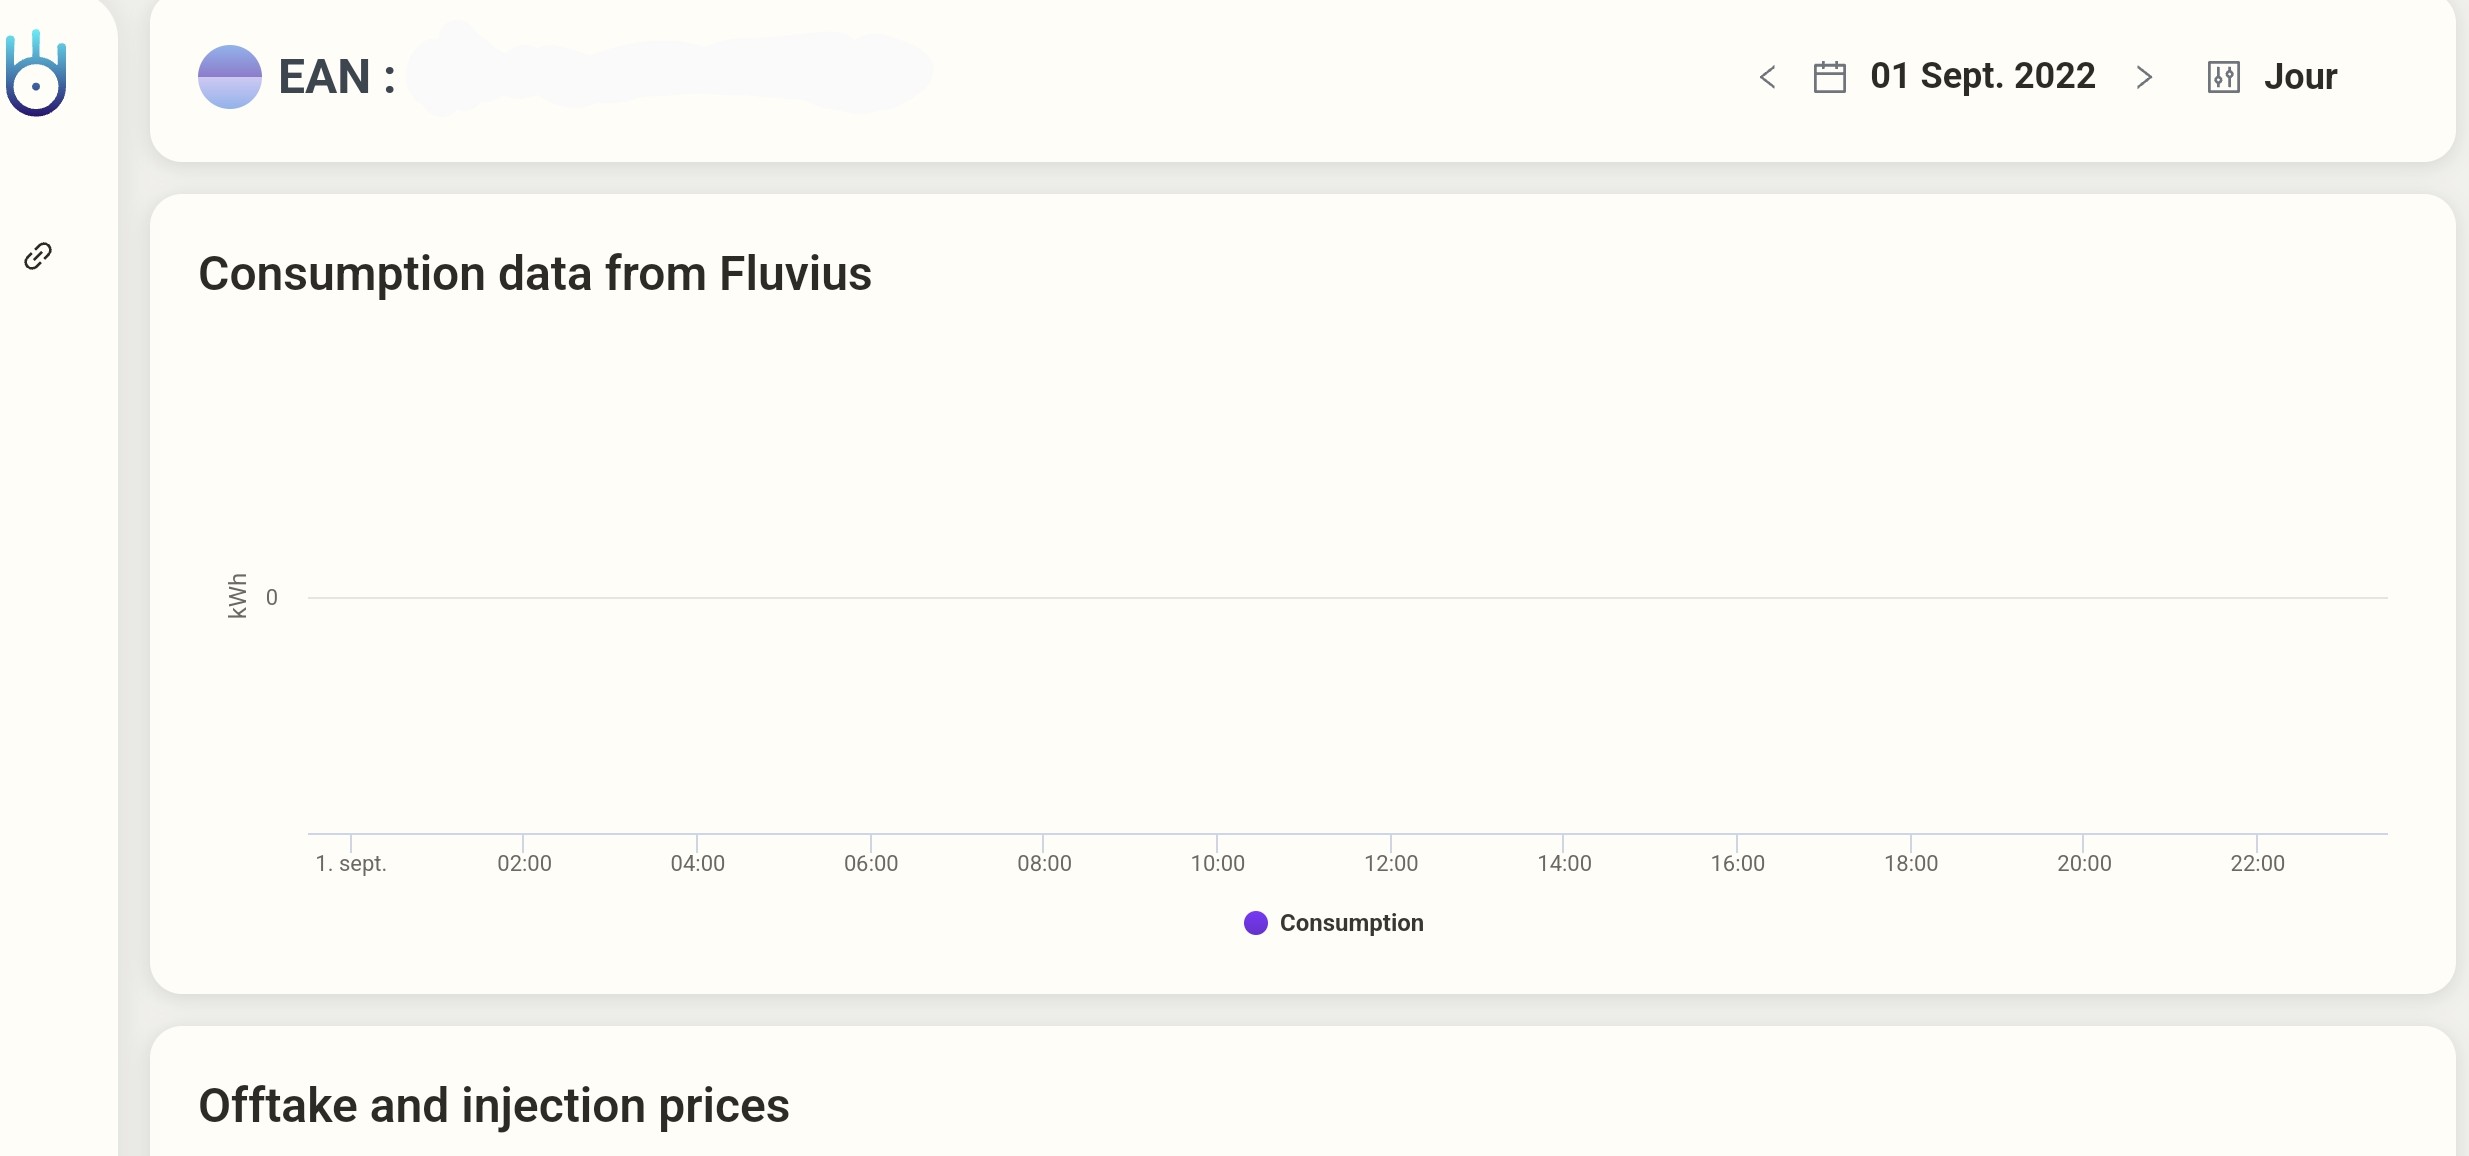Click the 1. sept. axis label
The width and height of the screenshot is (2469, 1156).
coord(351,863)
